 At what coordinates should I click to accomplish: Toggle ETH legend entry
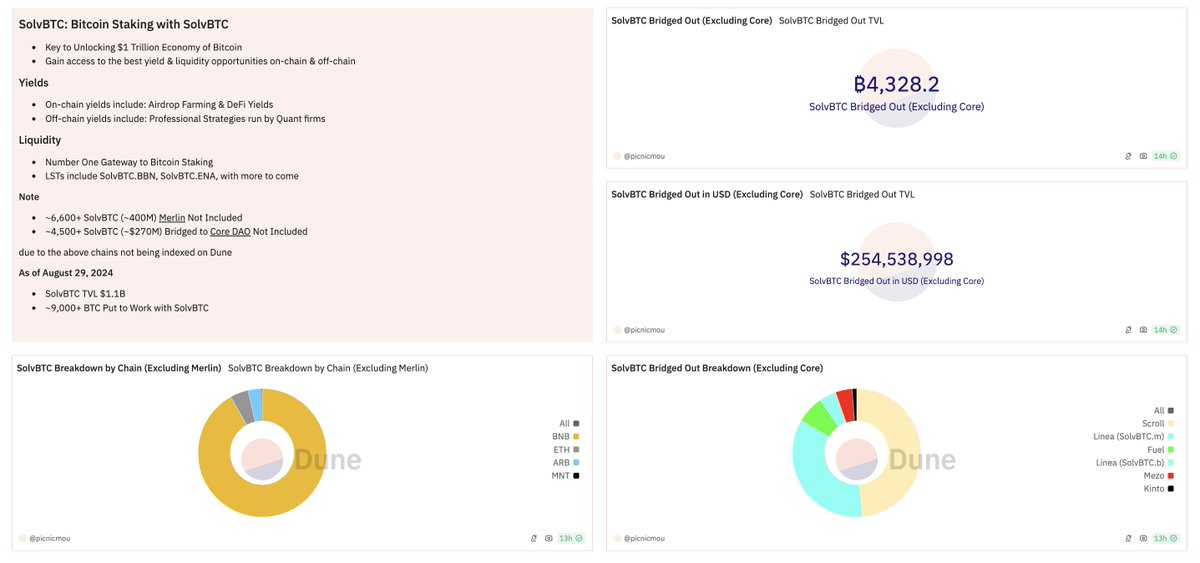pos(566,449)
